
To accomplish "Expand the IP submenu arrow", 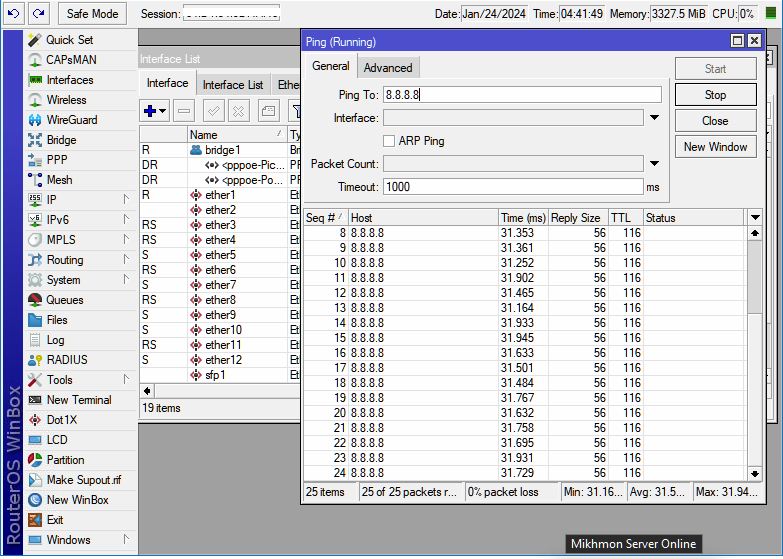I will tap(126, 199).
